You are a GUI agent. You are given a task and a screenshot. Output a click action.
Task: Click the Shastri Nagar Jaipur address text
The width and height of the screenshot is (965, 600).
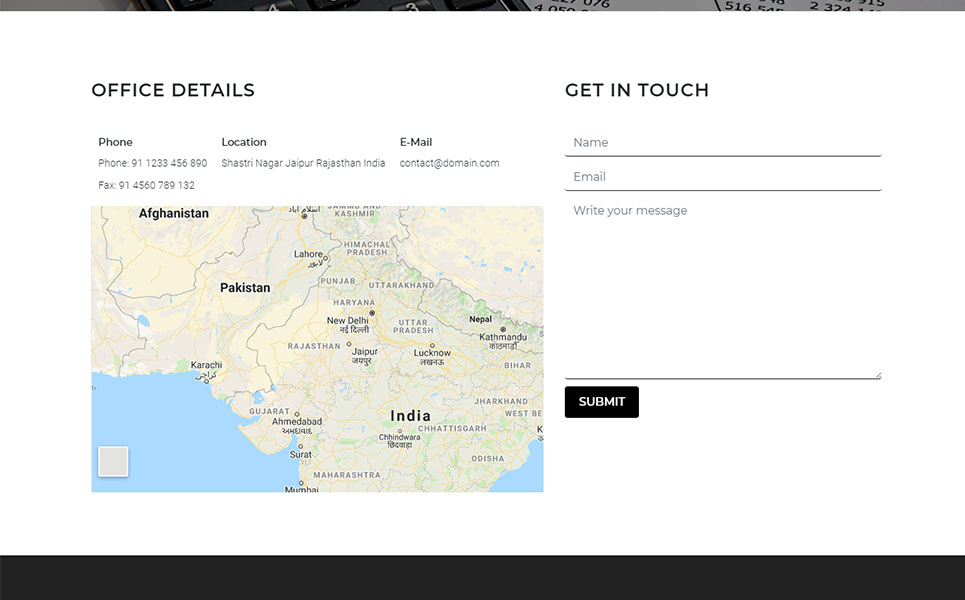tap(303, 163)
